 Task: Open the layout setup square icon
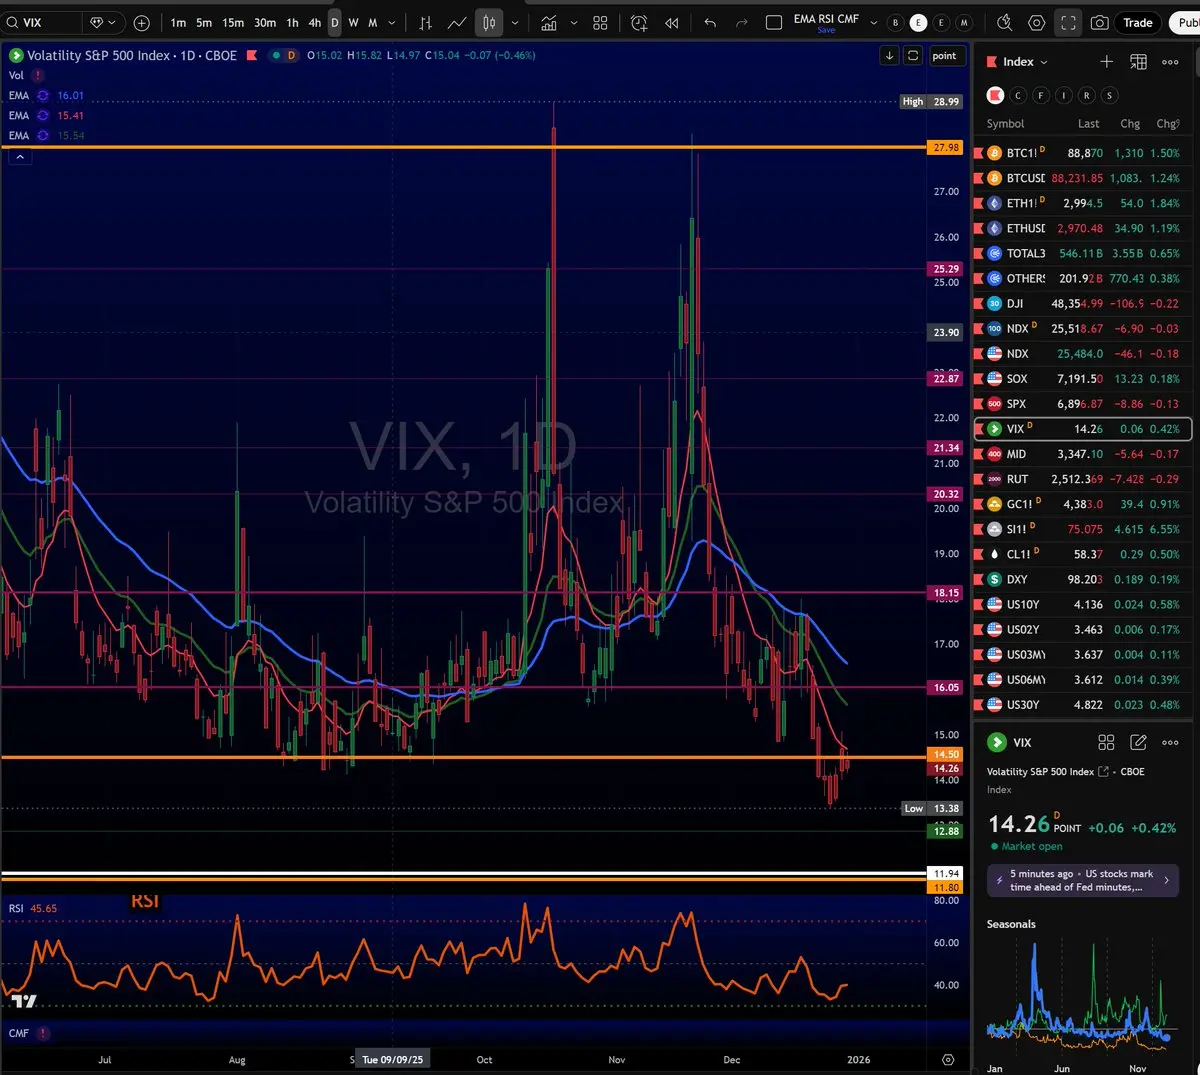tap(773, 22)
